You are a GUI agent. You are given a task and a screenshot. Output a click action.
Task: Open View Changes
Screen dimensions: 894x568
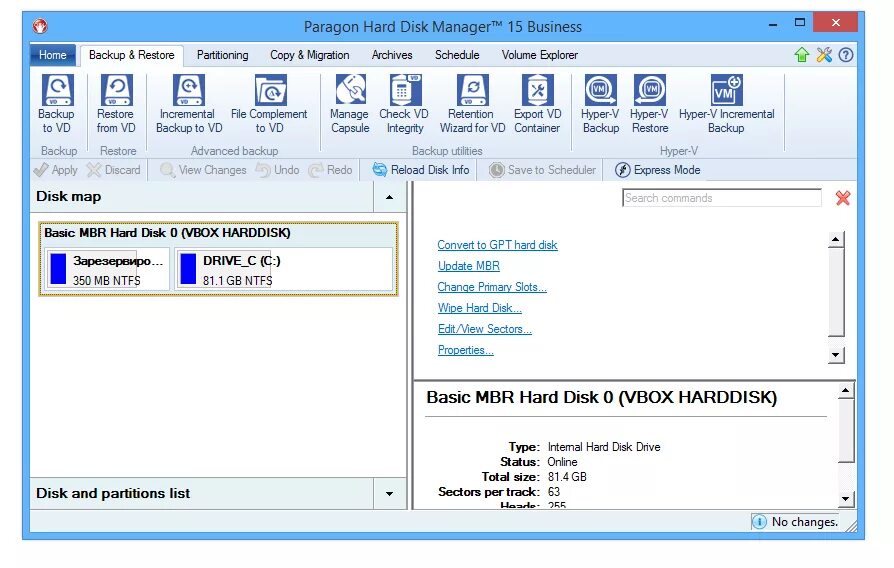click(x=203, y=170)
